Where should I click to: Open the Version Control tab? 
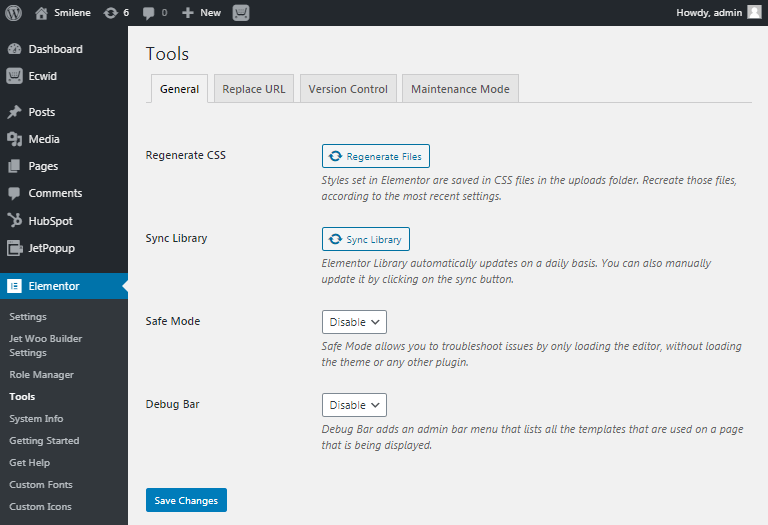[x=348, y=89]
